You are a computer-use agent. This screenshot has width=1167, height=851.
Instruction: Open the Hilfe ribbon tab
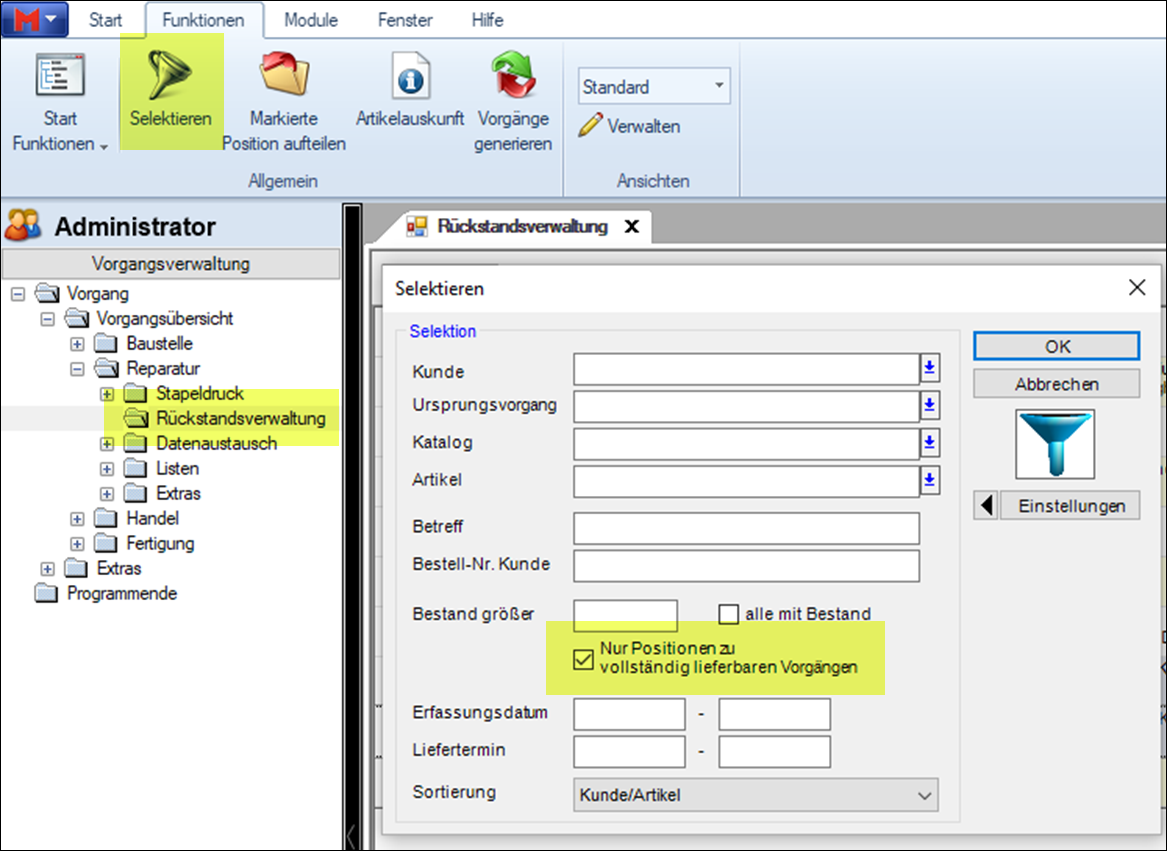tap(487, 20)
